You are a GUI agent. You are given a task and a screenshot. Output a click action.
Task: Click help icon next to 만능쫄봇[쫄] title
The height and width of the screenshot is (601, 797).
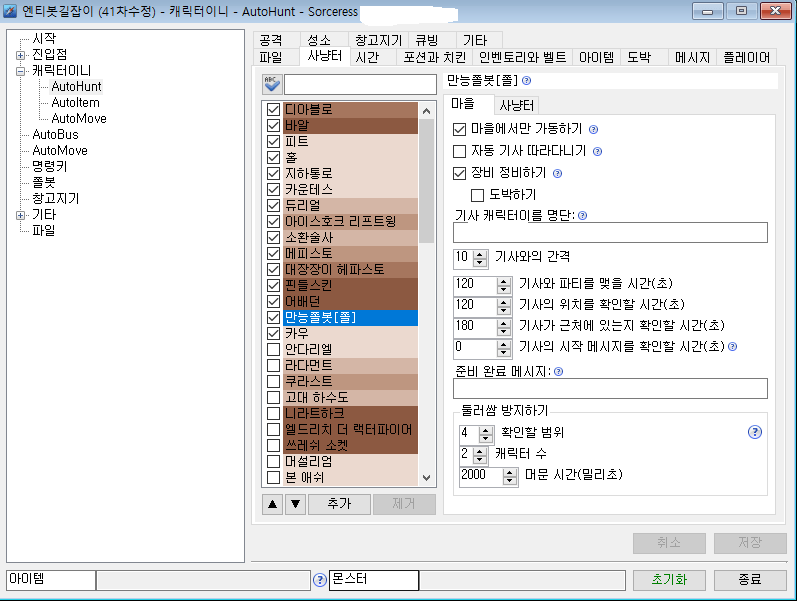pyautogui.click(x=527, y=80)
